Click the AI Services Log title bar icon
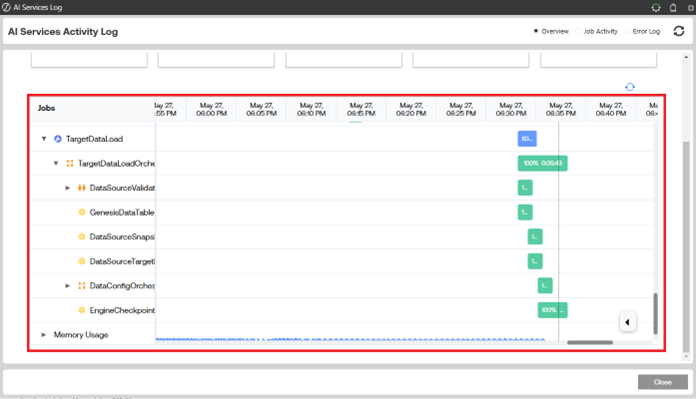The height and width of the screenshot is (399, 696). point(6,7)
